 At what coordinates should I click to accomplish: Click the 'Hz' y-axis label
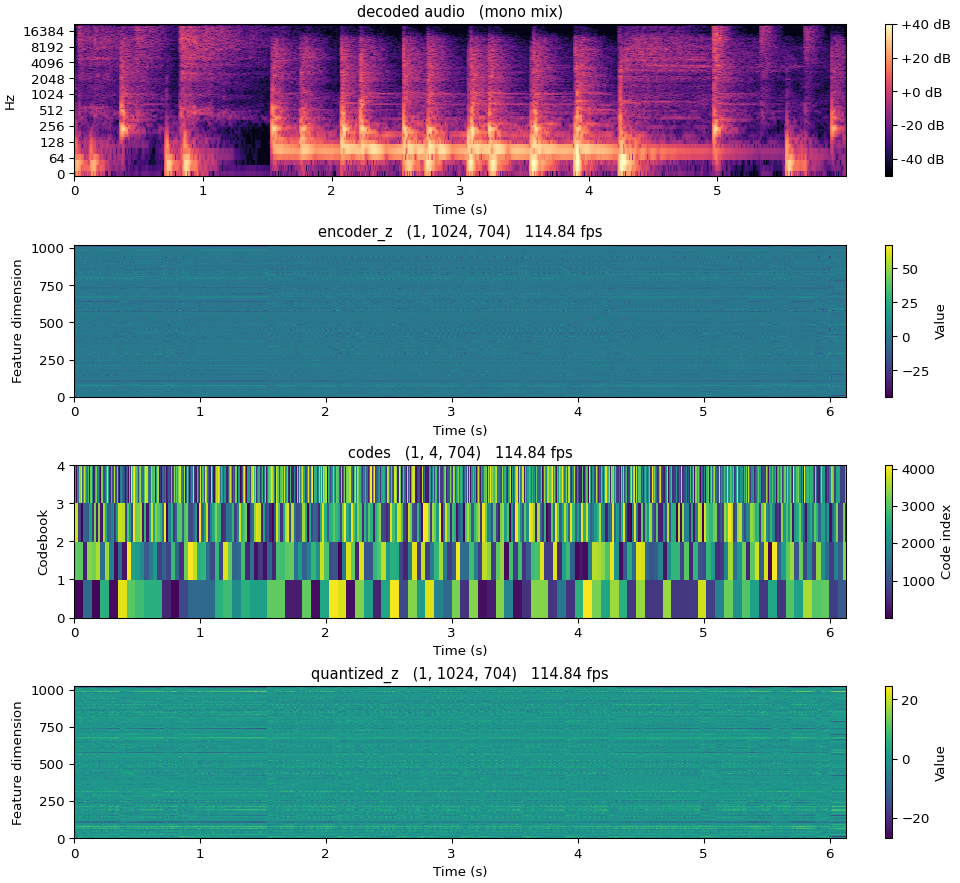(10, 101)
